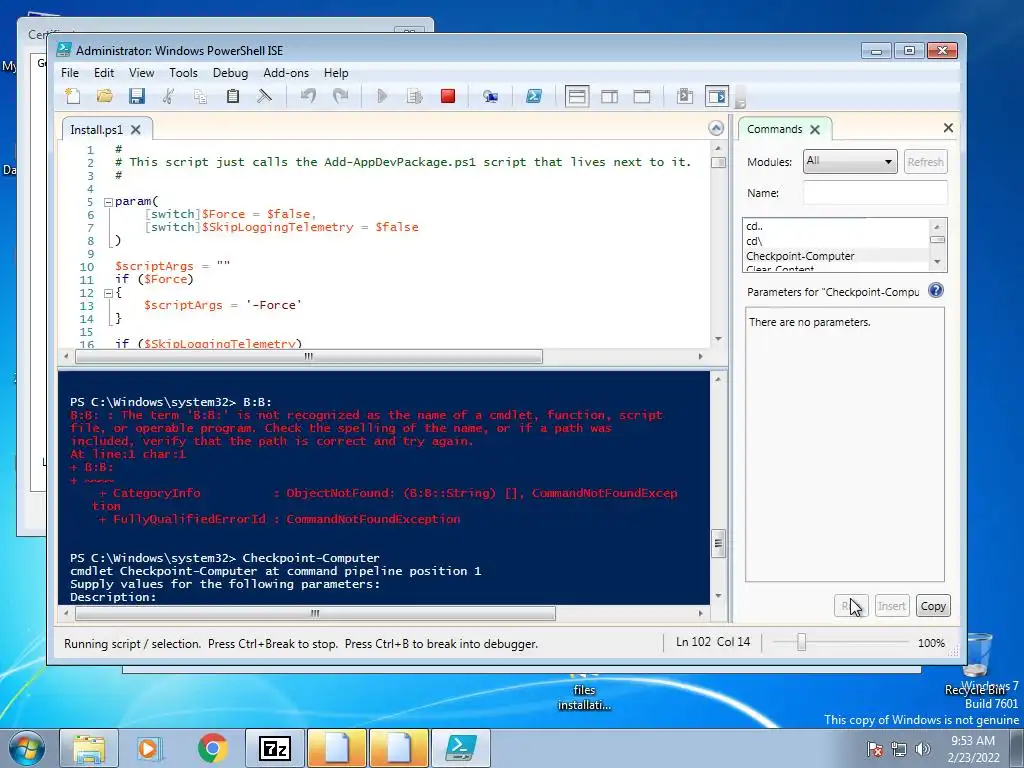
Task: Run selection toolbar icon
Action: 415,97
